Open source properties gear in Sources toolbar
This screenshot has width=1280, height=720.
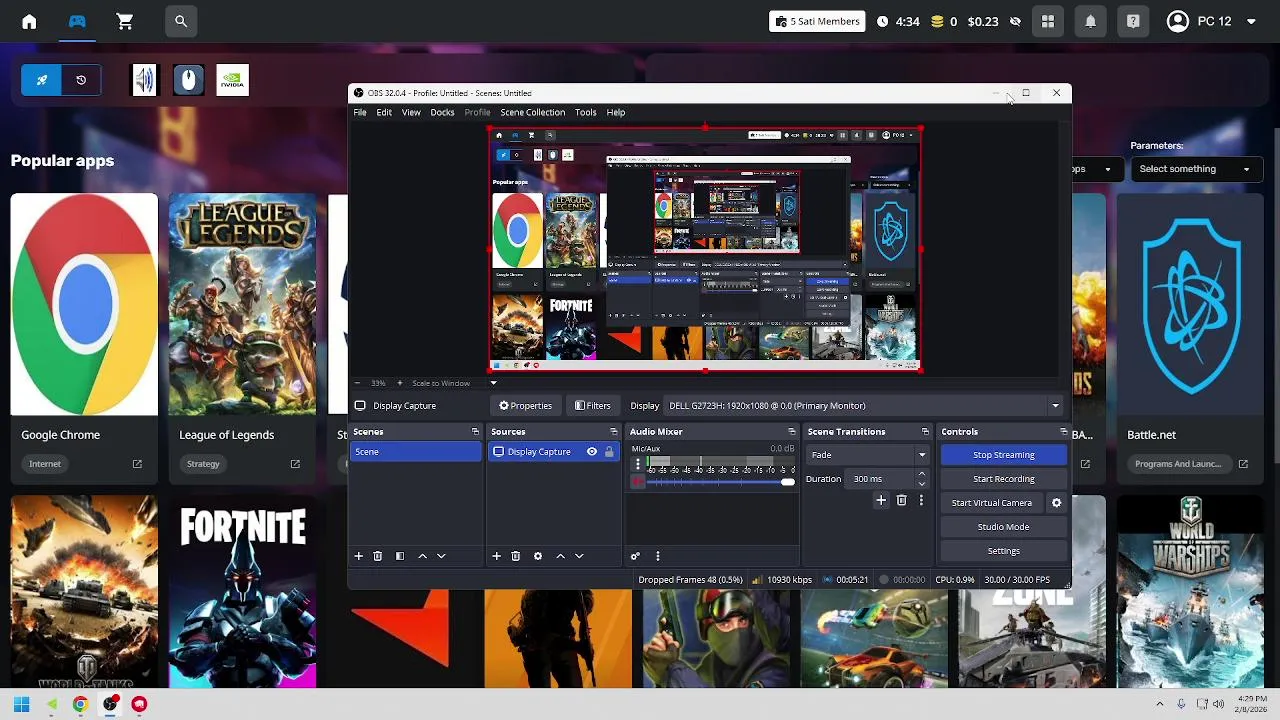coord(537,556)
